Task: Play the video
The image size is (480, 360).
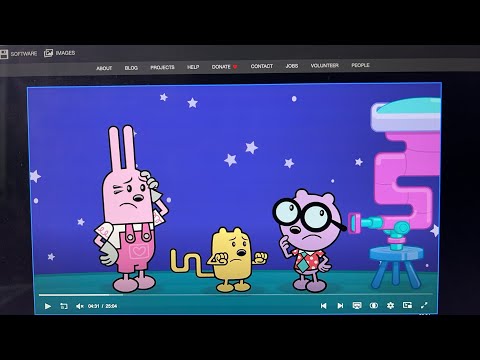Action: point(48,306)
